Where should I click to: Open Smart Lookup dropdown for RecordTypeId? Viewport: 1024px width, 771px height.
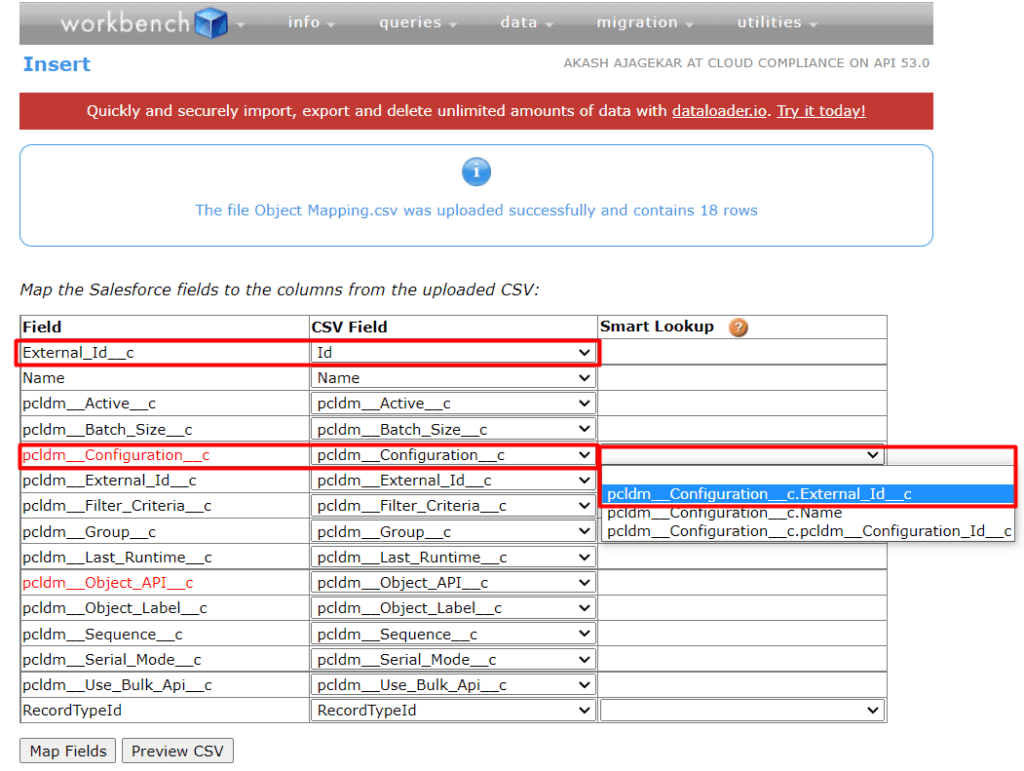pyautogui.click(x=742, y=710)
